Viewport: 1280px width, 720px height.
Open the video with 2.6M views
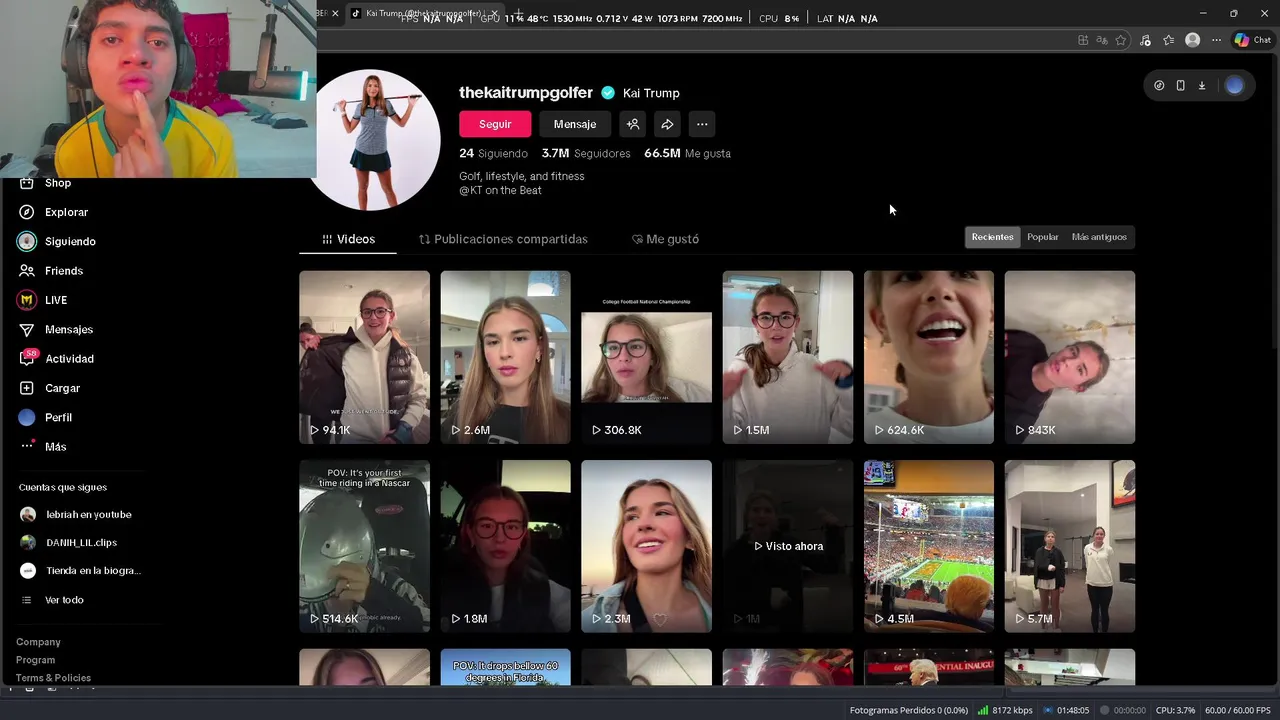[505, 357]
